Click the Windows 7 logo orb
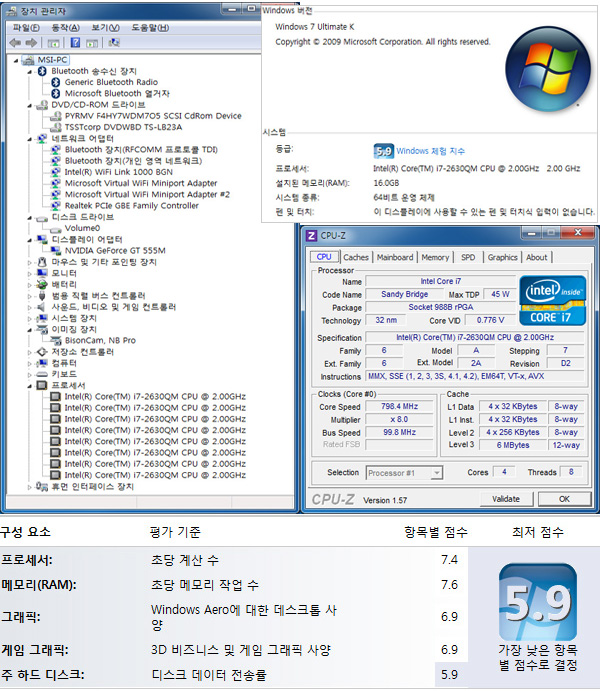Viewport: 600px width, 691px height. click(548, 70)
